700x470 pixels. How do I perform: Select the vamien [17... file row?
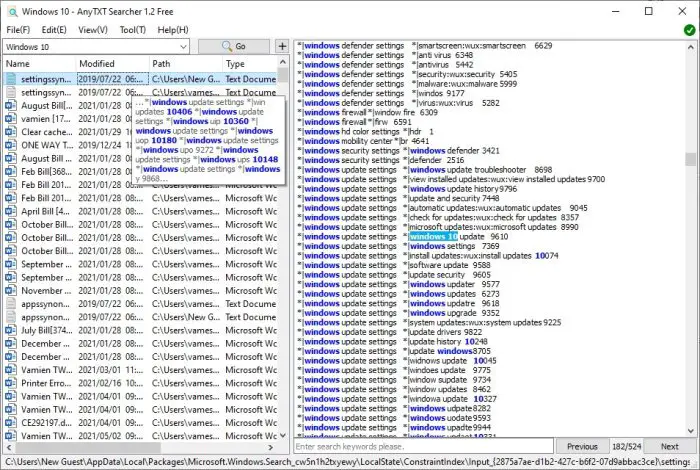tap(141, 119)
